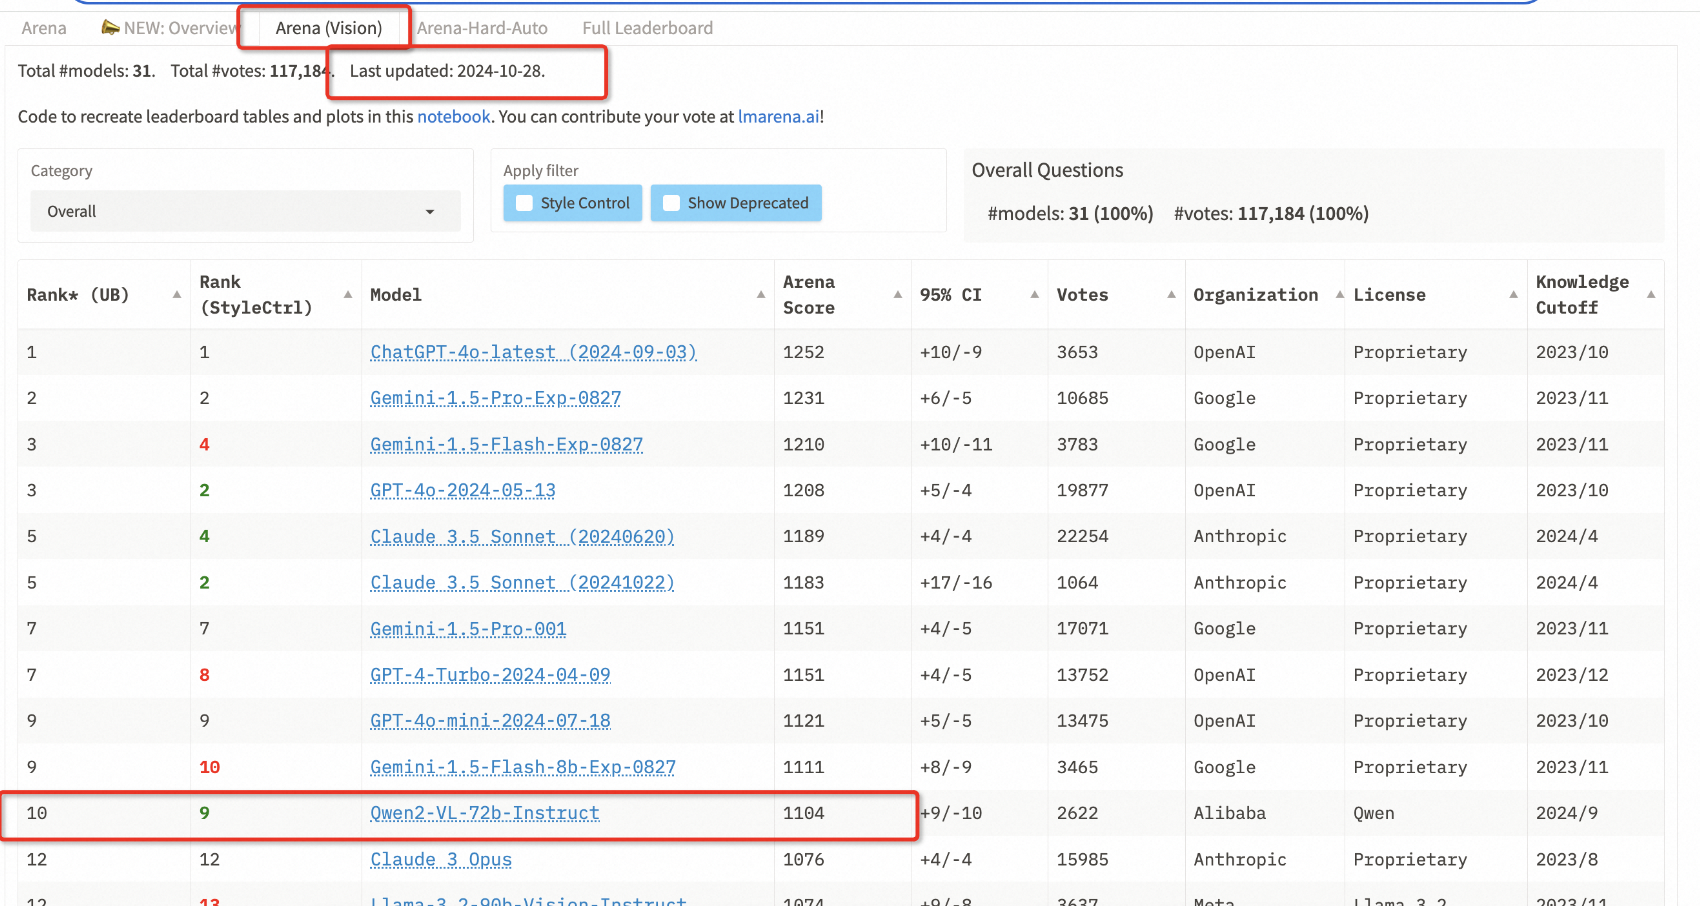Image resolution: width=1700 pixels, height=906 pixels.
Task: Enable the Style Control checkbox
Action: coord(524,203)
